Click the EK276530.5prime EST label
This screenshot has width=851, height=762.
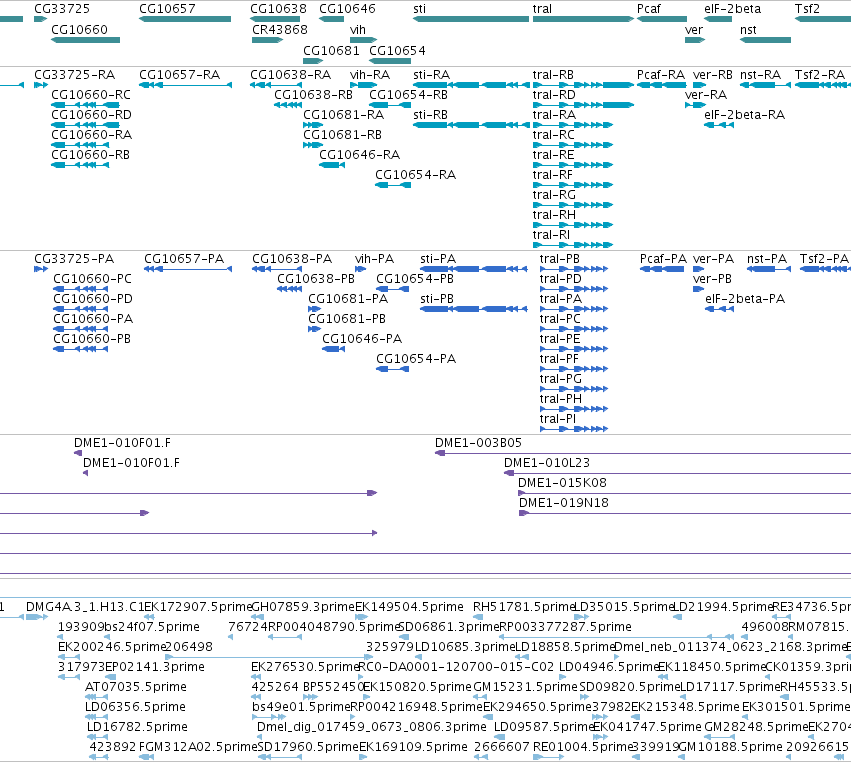tap(305, 666)
